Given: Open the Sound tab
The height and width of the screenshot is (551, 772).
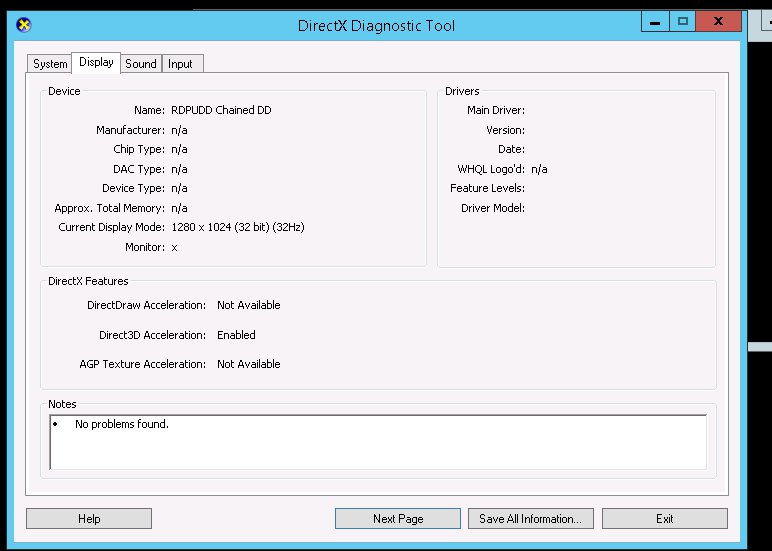Looking at the screenshot, I should tap(141, 64).
